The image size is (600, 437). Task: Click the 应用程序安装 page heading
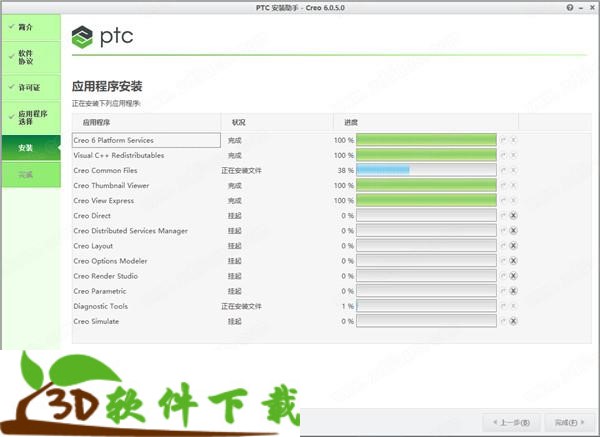(107, 86)
